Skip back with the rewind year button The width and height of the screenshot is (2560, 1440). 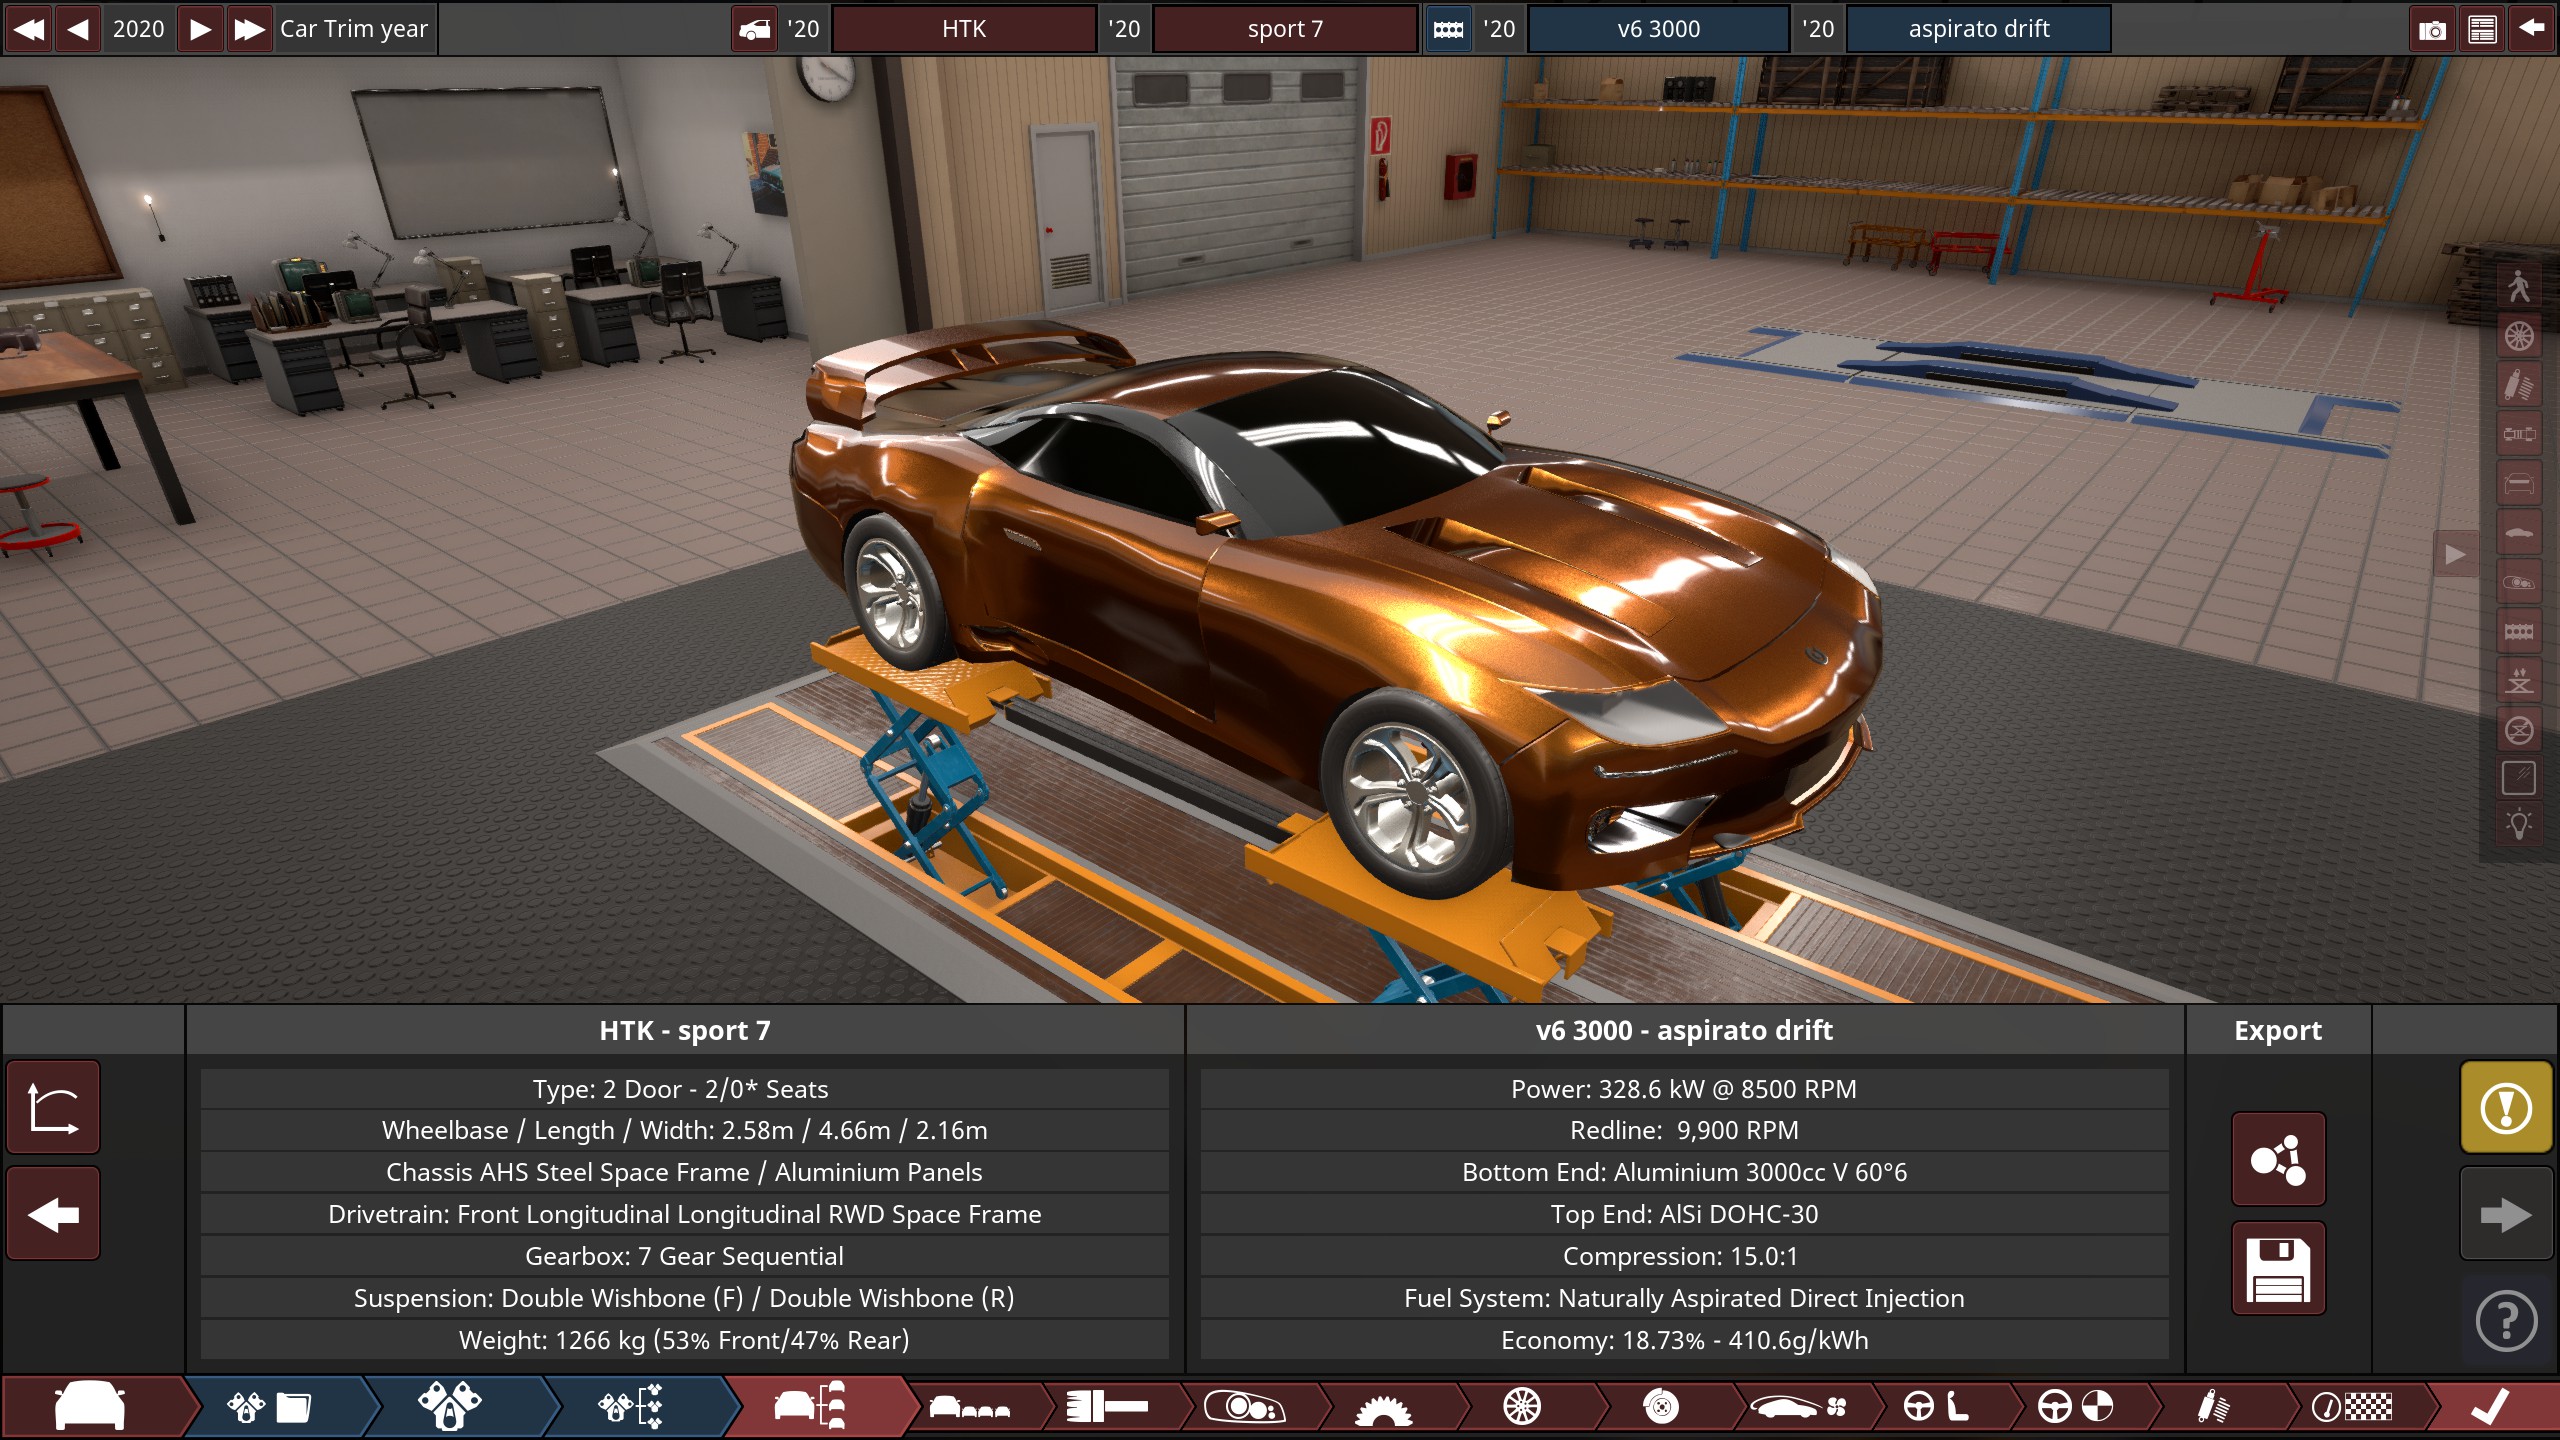click(28, 29)
